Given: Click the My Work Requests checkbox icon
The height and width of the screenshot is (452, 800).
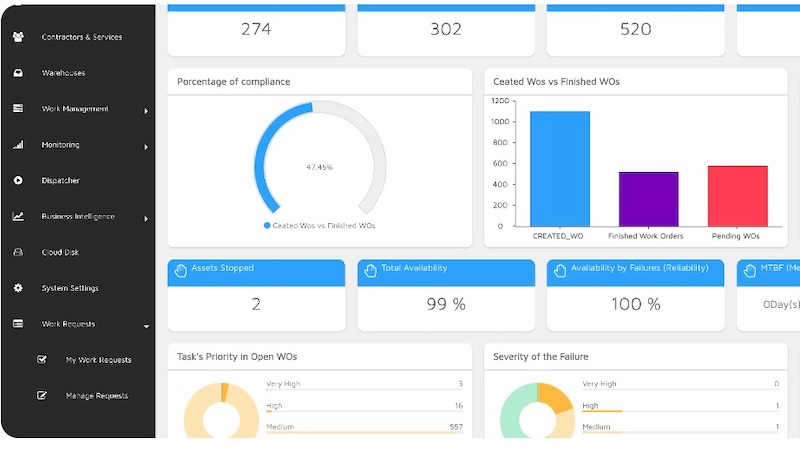Looking at the screenshot, I should click(x=42, y=360).
